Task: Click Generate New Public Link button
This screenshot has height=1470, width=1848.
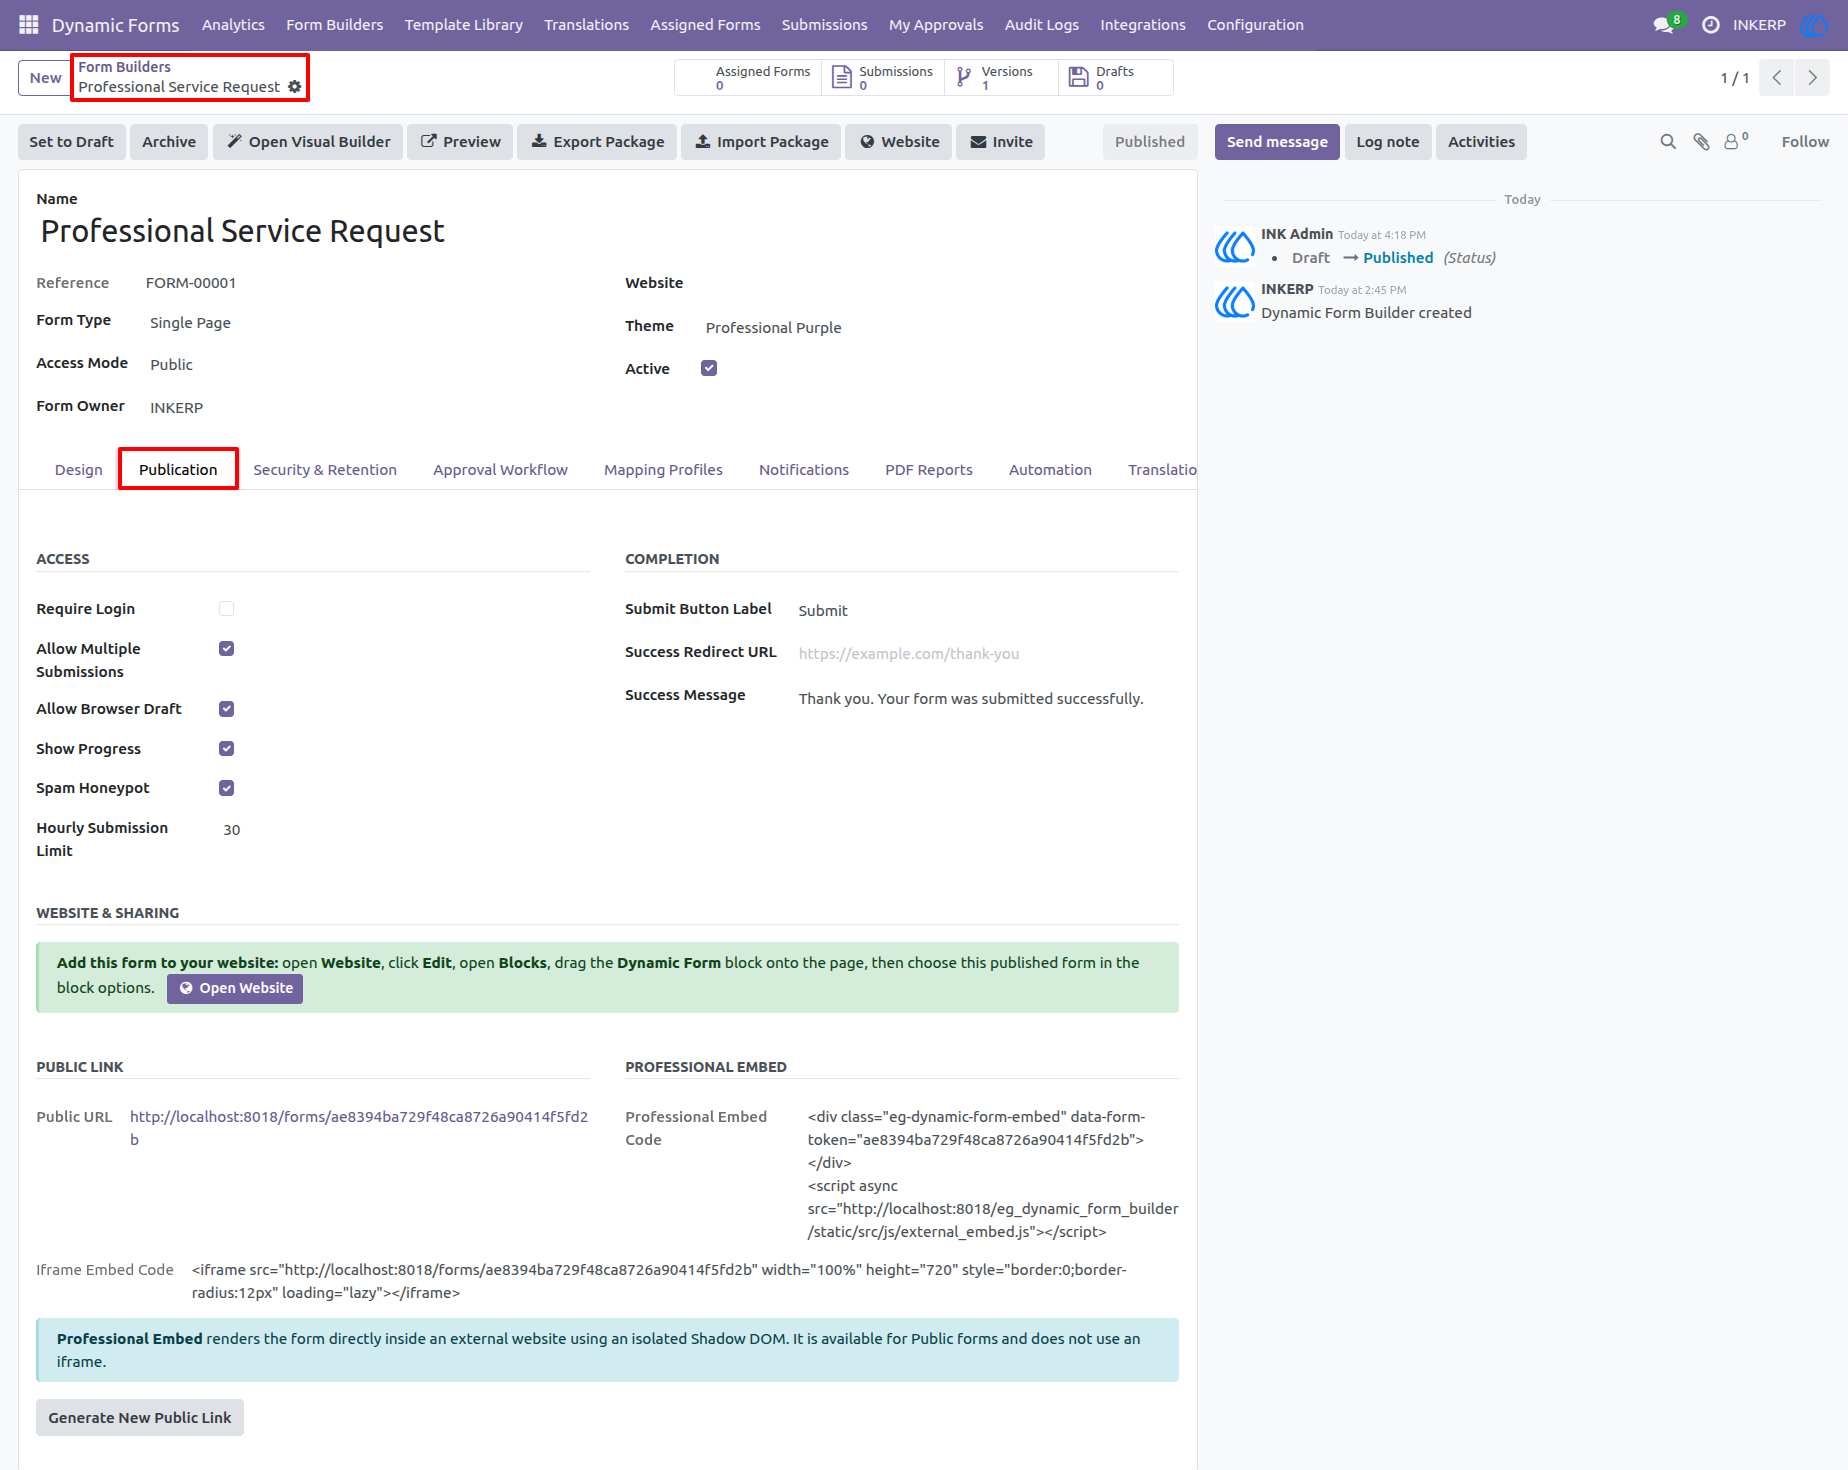Action: [140, 1418]
